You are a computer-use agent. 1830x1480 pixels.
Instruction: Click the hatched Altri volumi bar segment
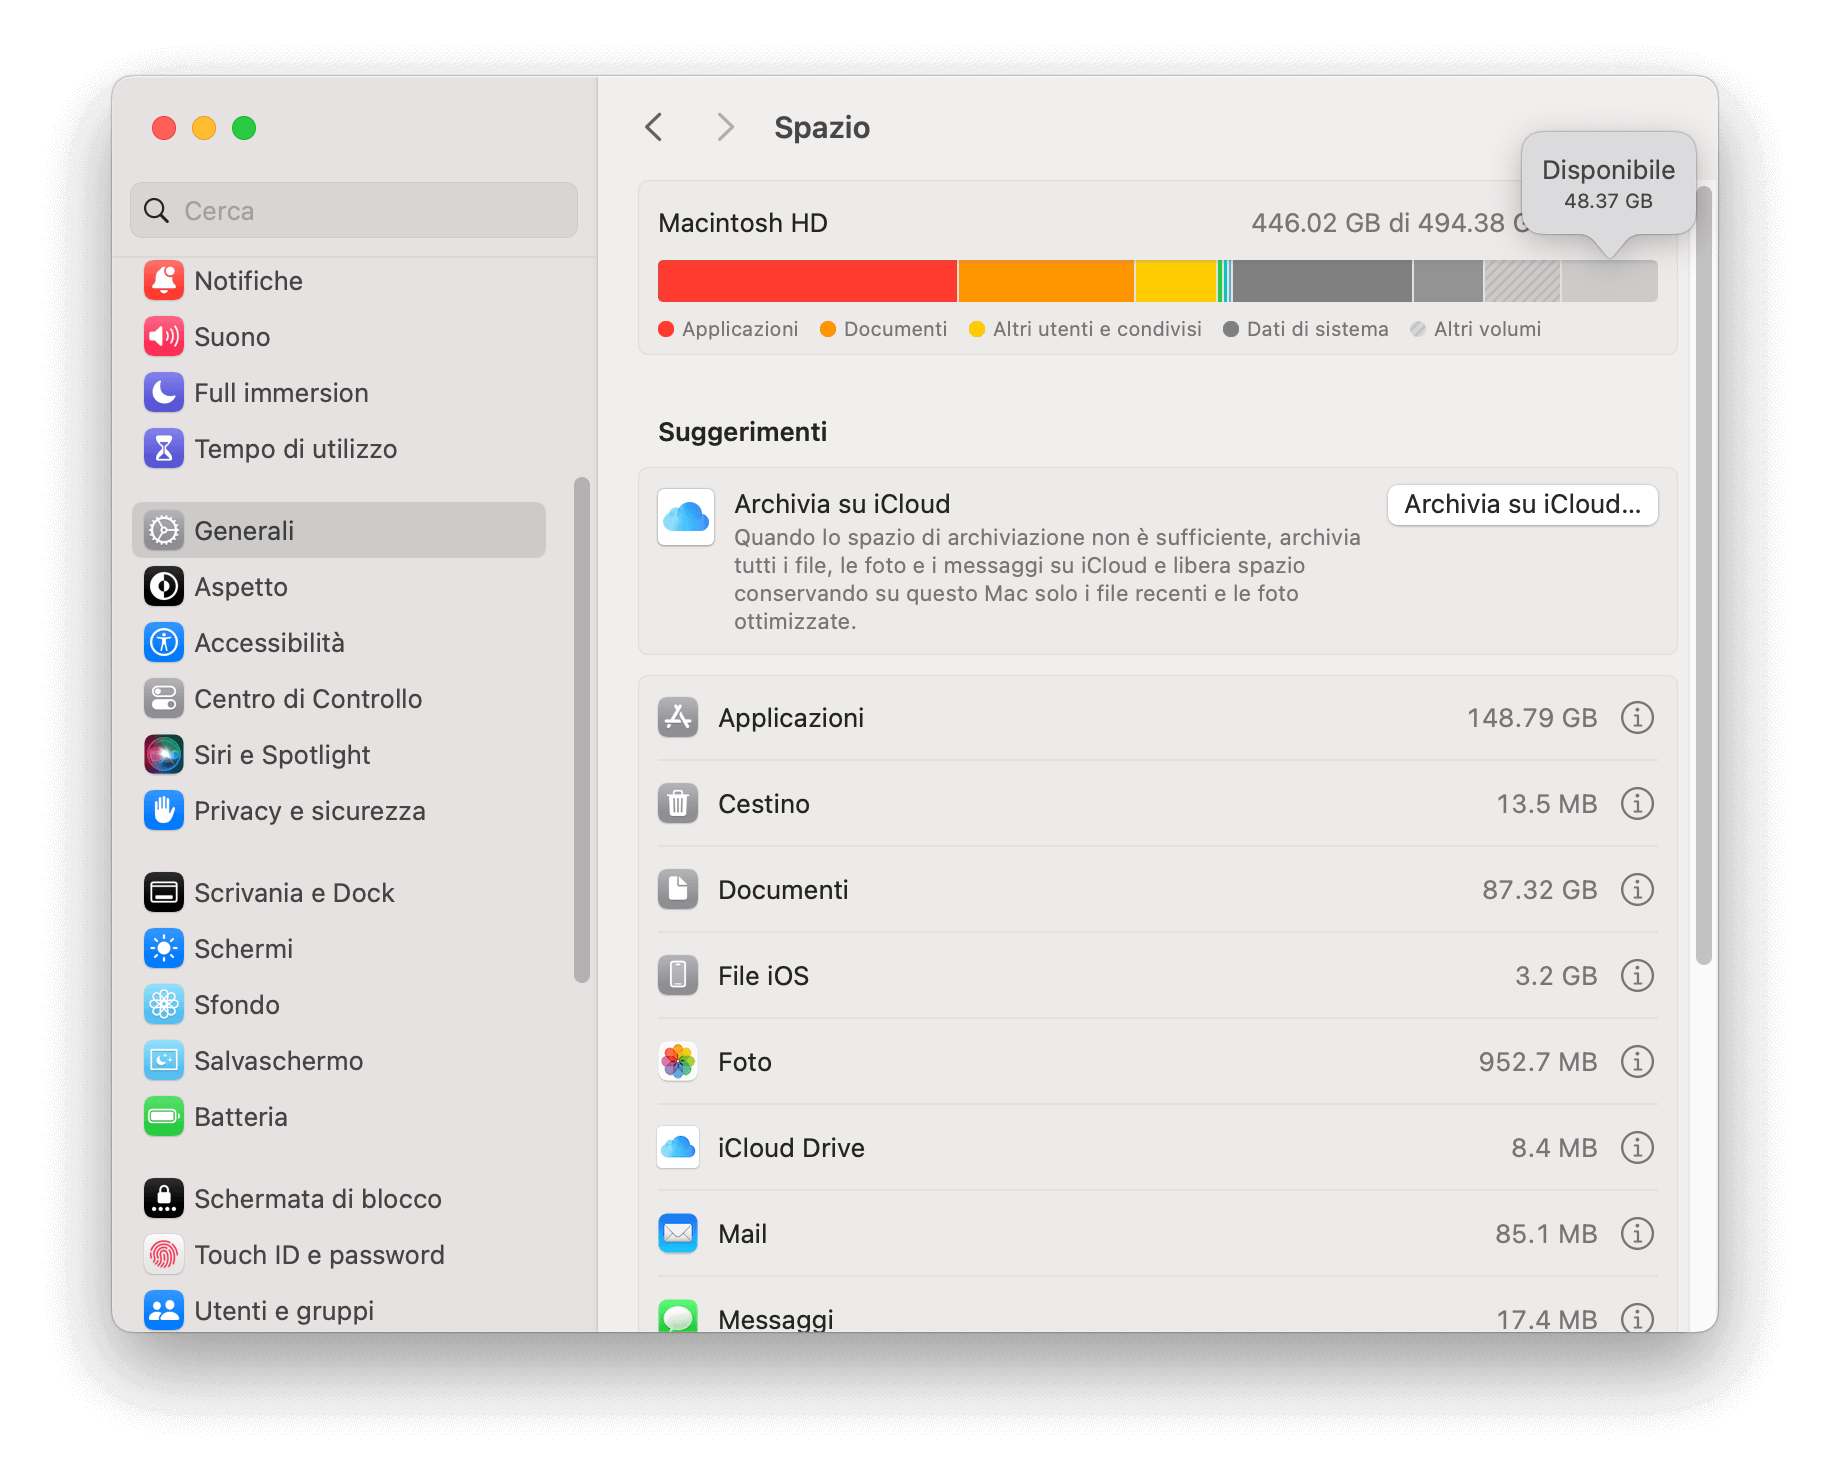pyautogui.click(x=1522, y=281)
